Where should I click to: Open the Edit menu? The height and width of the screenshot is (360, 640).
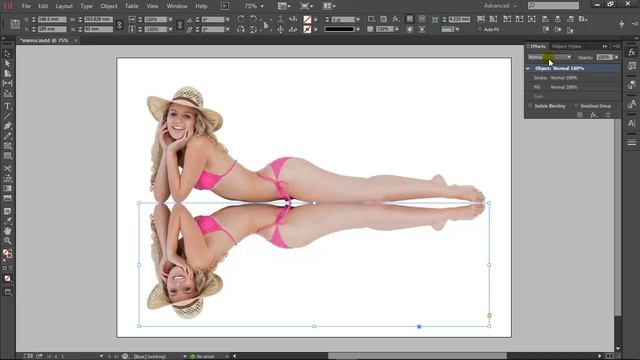point(43,6)
